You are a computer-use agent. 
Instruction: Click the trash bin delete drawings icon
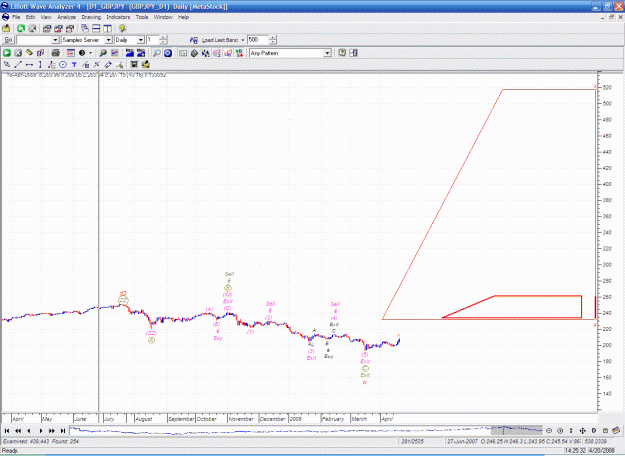[x=134, y=64]
